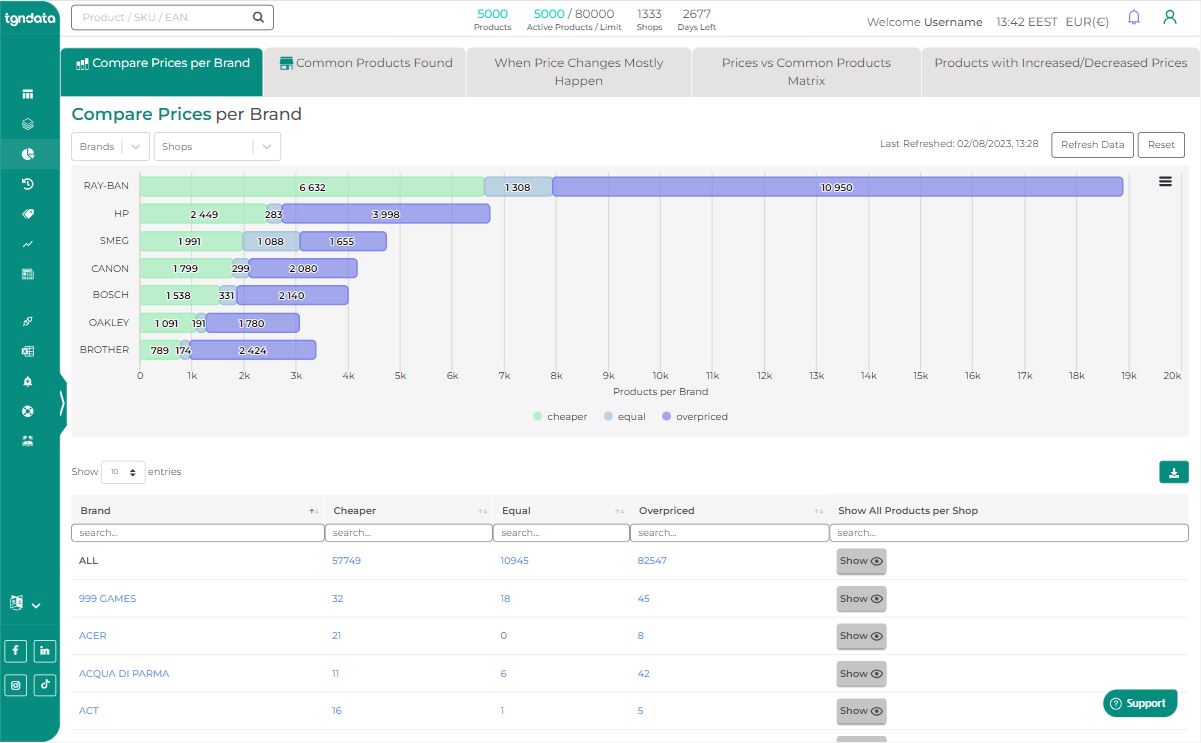Click the 82547 overpriced count for ALL

tap(652, 561)
